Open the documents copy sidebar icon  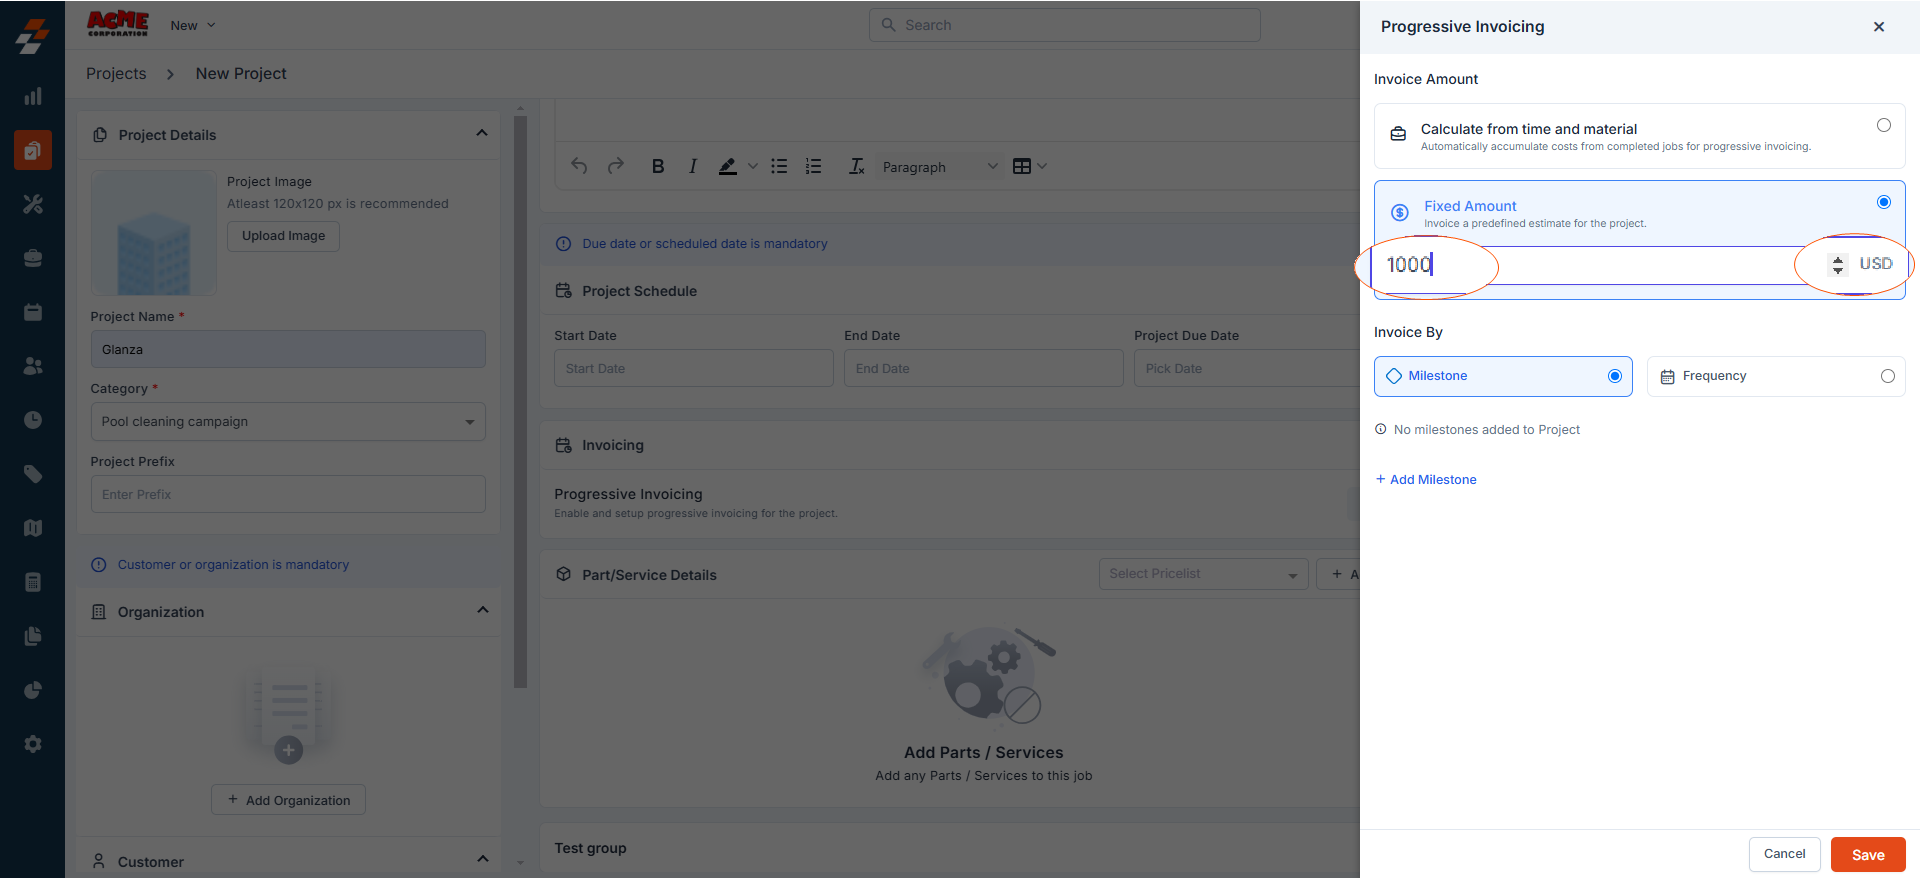point(33,636)
